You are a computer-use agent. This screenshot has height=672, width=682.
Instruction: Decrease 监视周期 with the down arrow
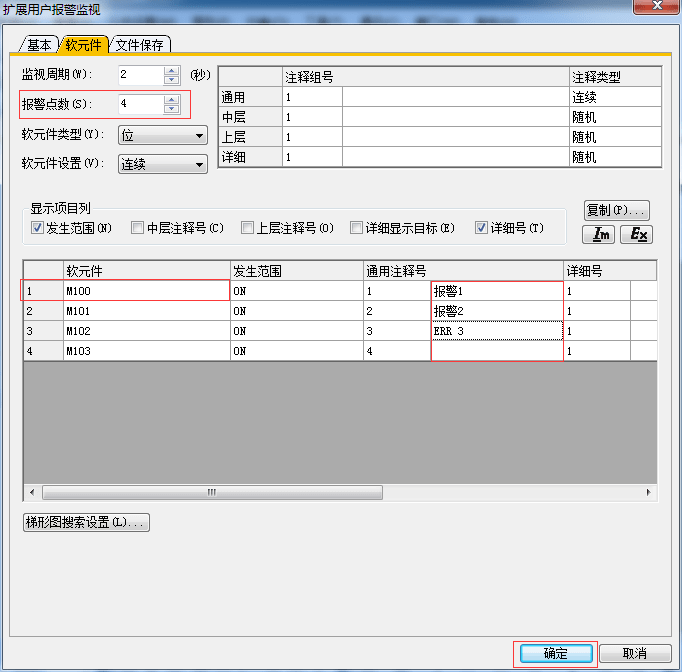(x=171, y=80)
